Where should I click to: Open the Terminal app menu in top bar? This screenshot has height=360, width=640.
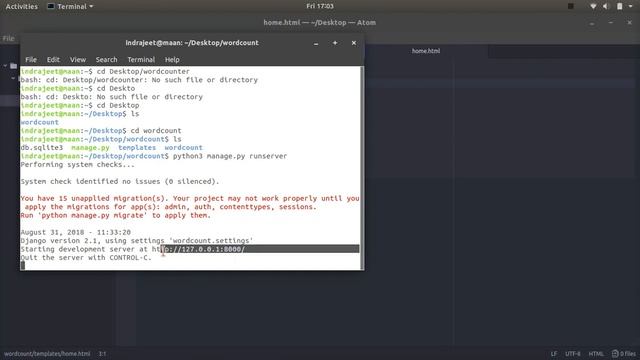(70, 7)
